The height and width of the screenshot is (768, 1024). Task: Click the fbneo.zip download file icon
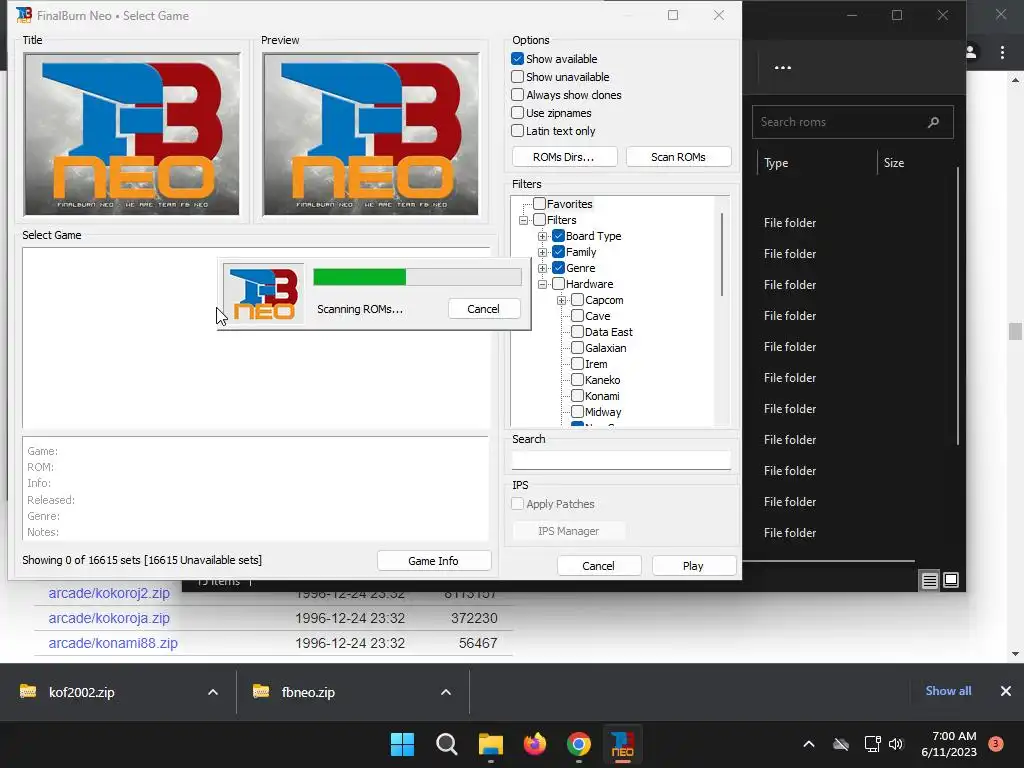coord(261,692)
